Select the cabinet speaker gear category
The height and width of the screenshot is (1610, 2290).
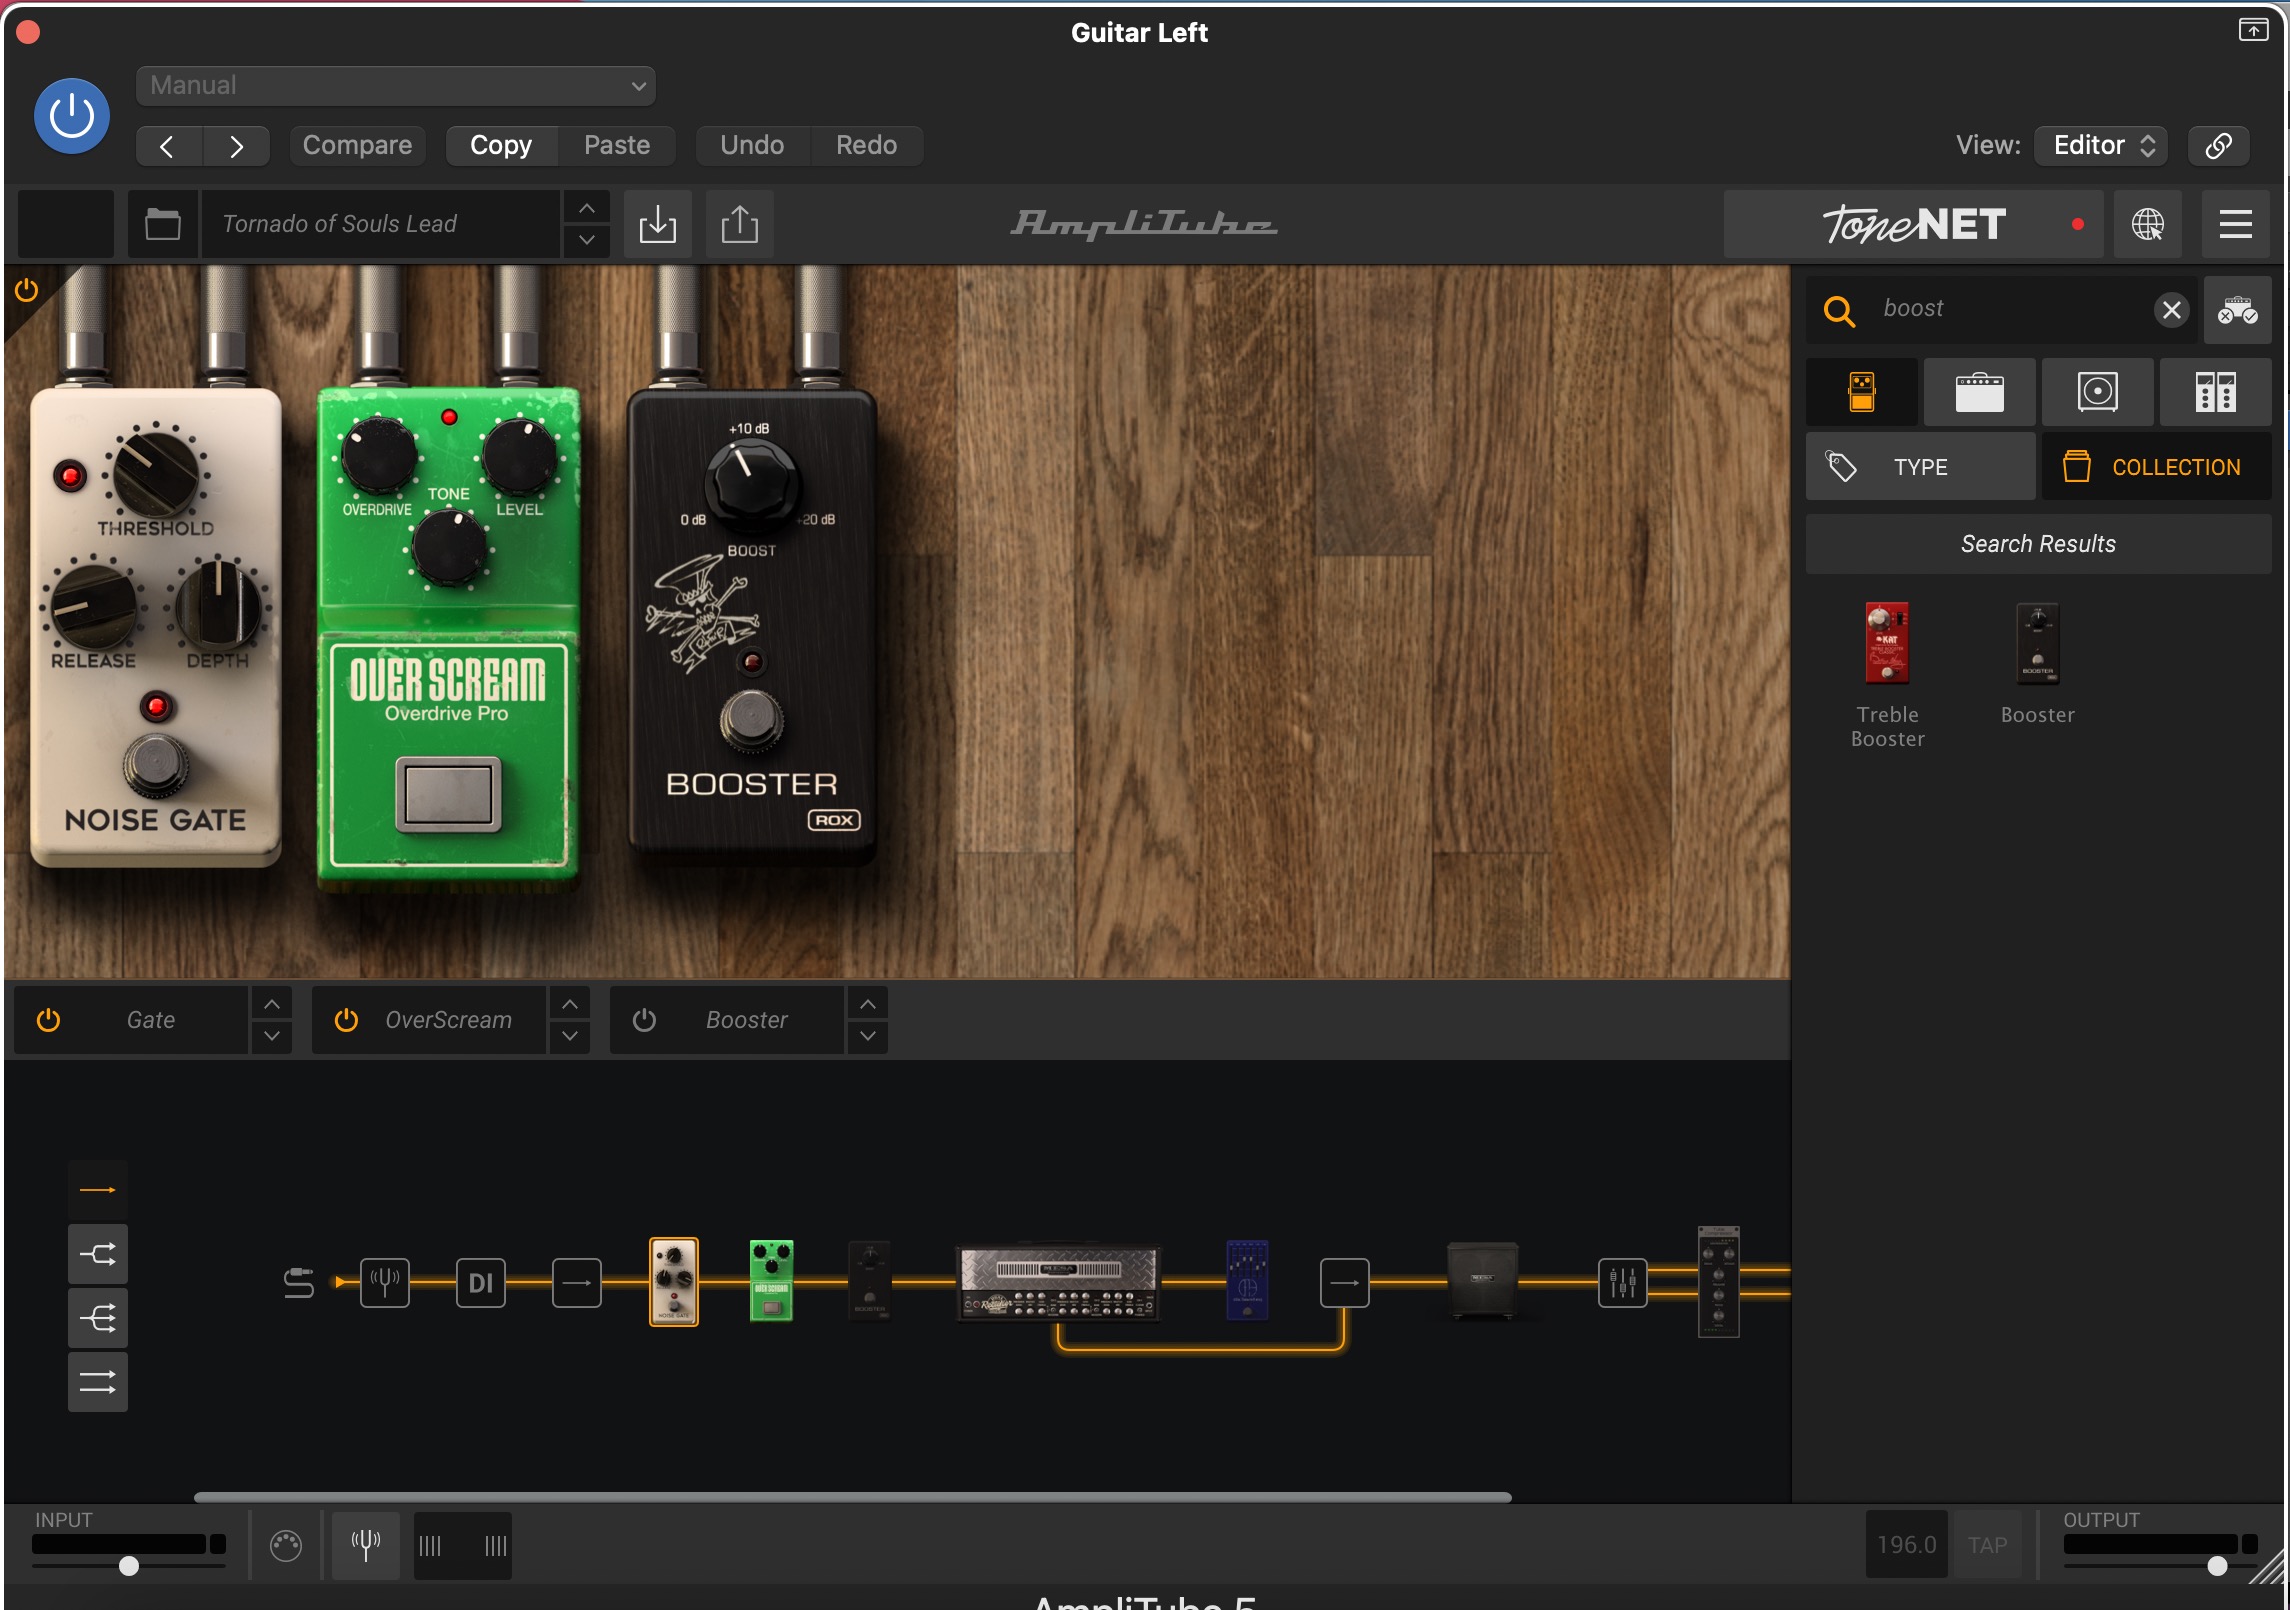click(2097, 392)
